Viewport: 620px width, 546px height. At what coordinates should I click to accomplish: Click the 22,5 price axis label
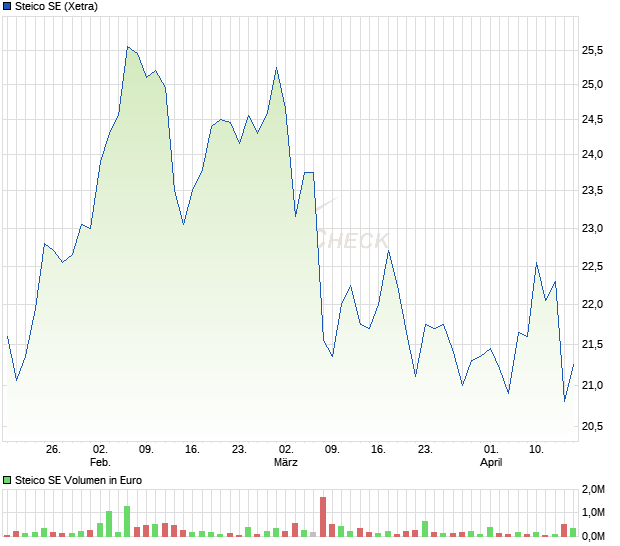592,266
